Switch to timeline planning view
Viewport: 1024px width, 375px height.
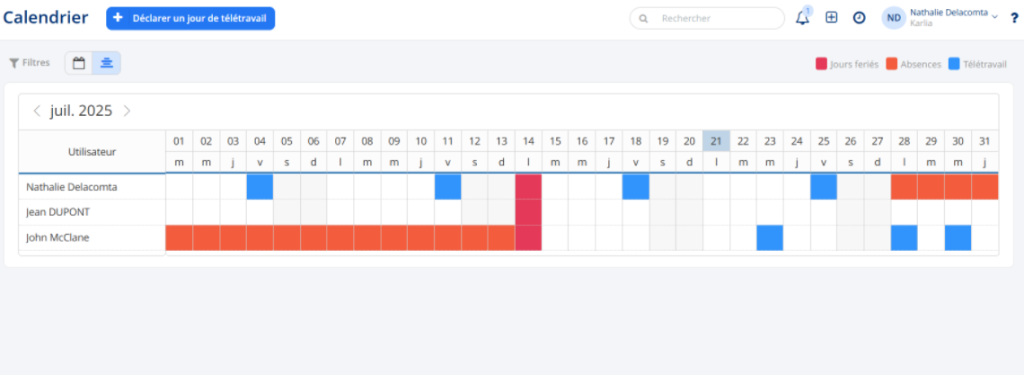pyautogui.click(x=106, y=63)
